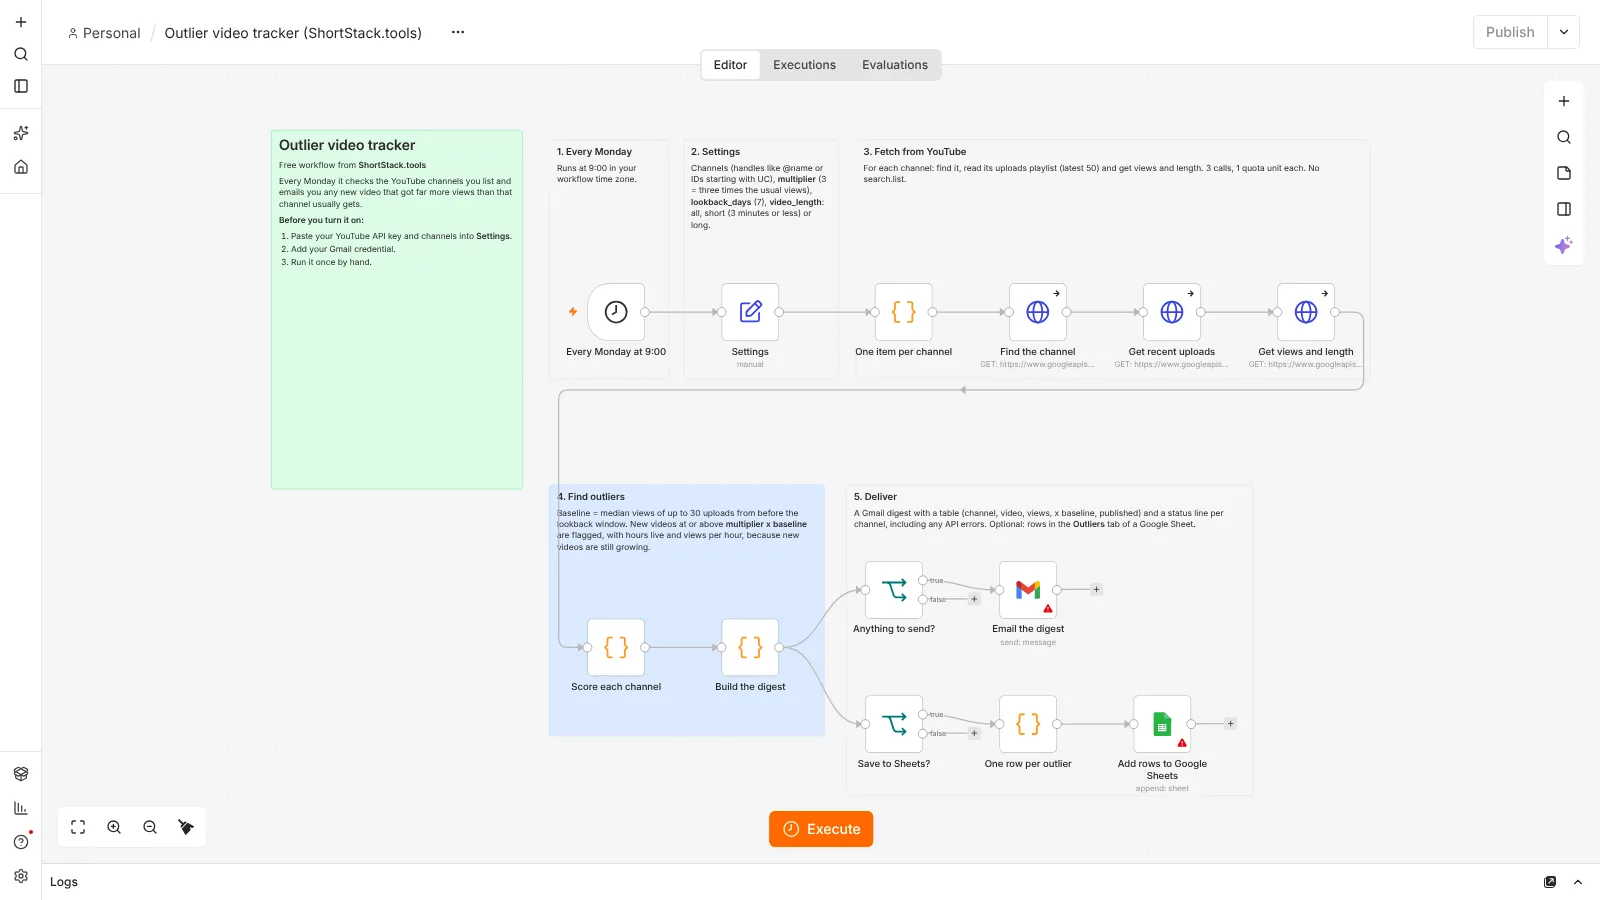Open the workflow three-dots actions menu
Image resolution: width=1600 pixels, height=900 pixels.
[x=458, y=32]
